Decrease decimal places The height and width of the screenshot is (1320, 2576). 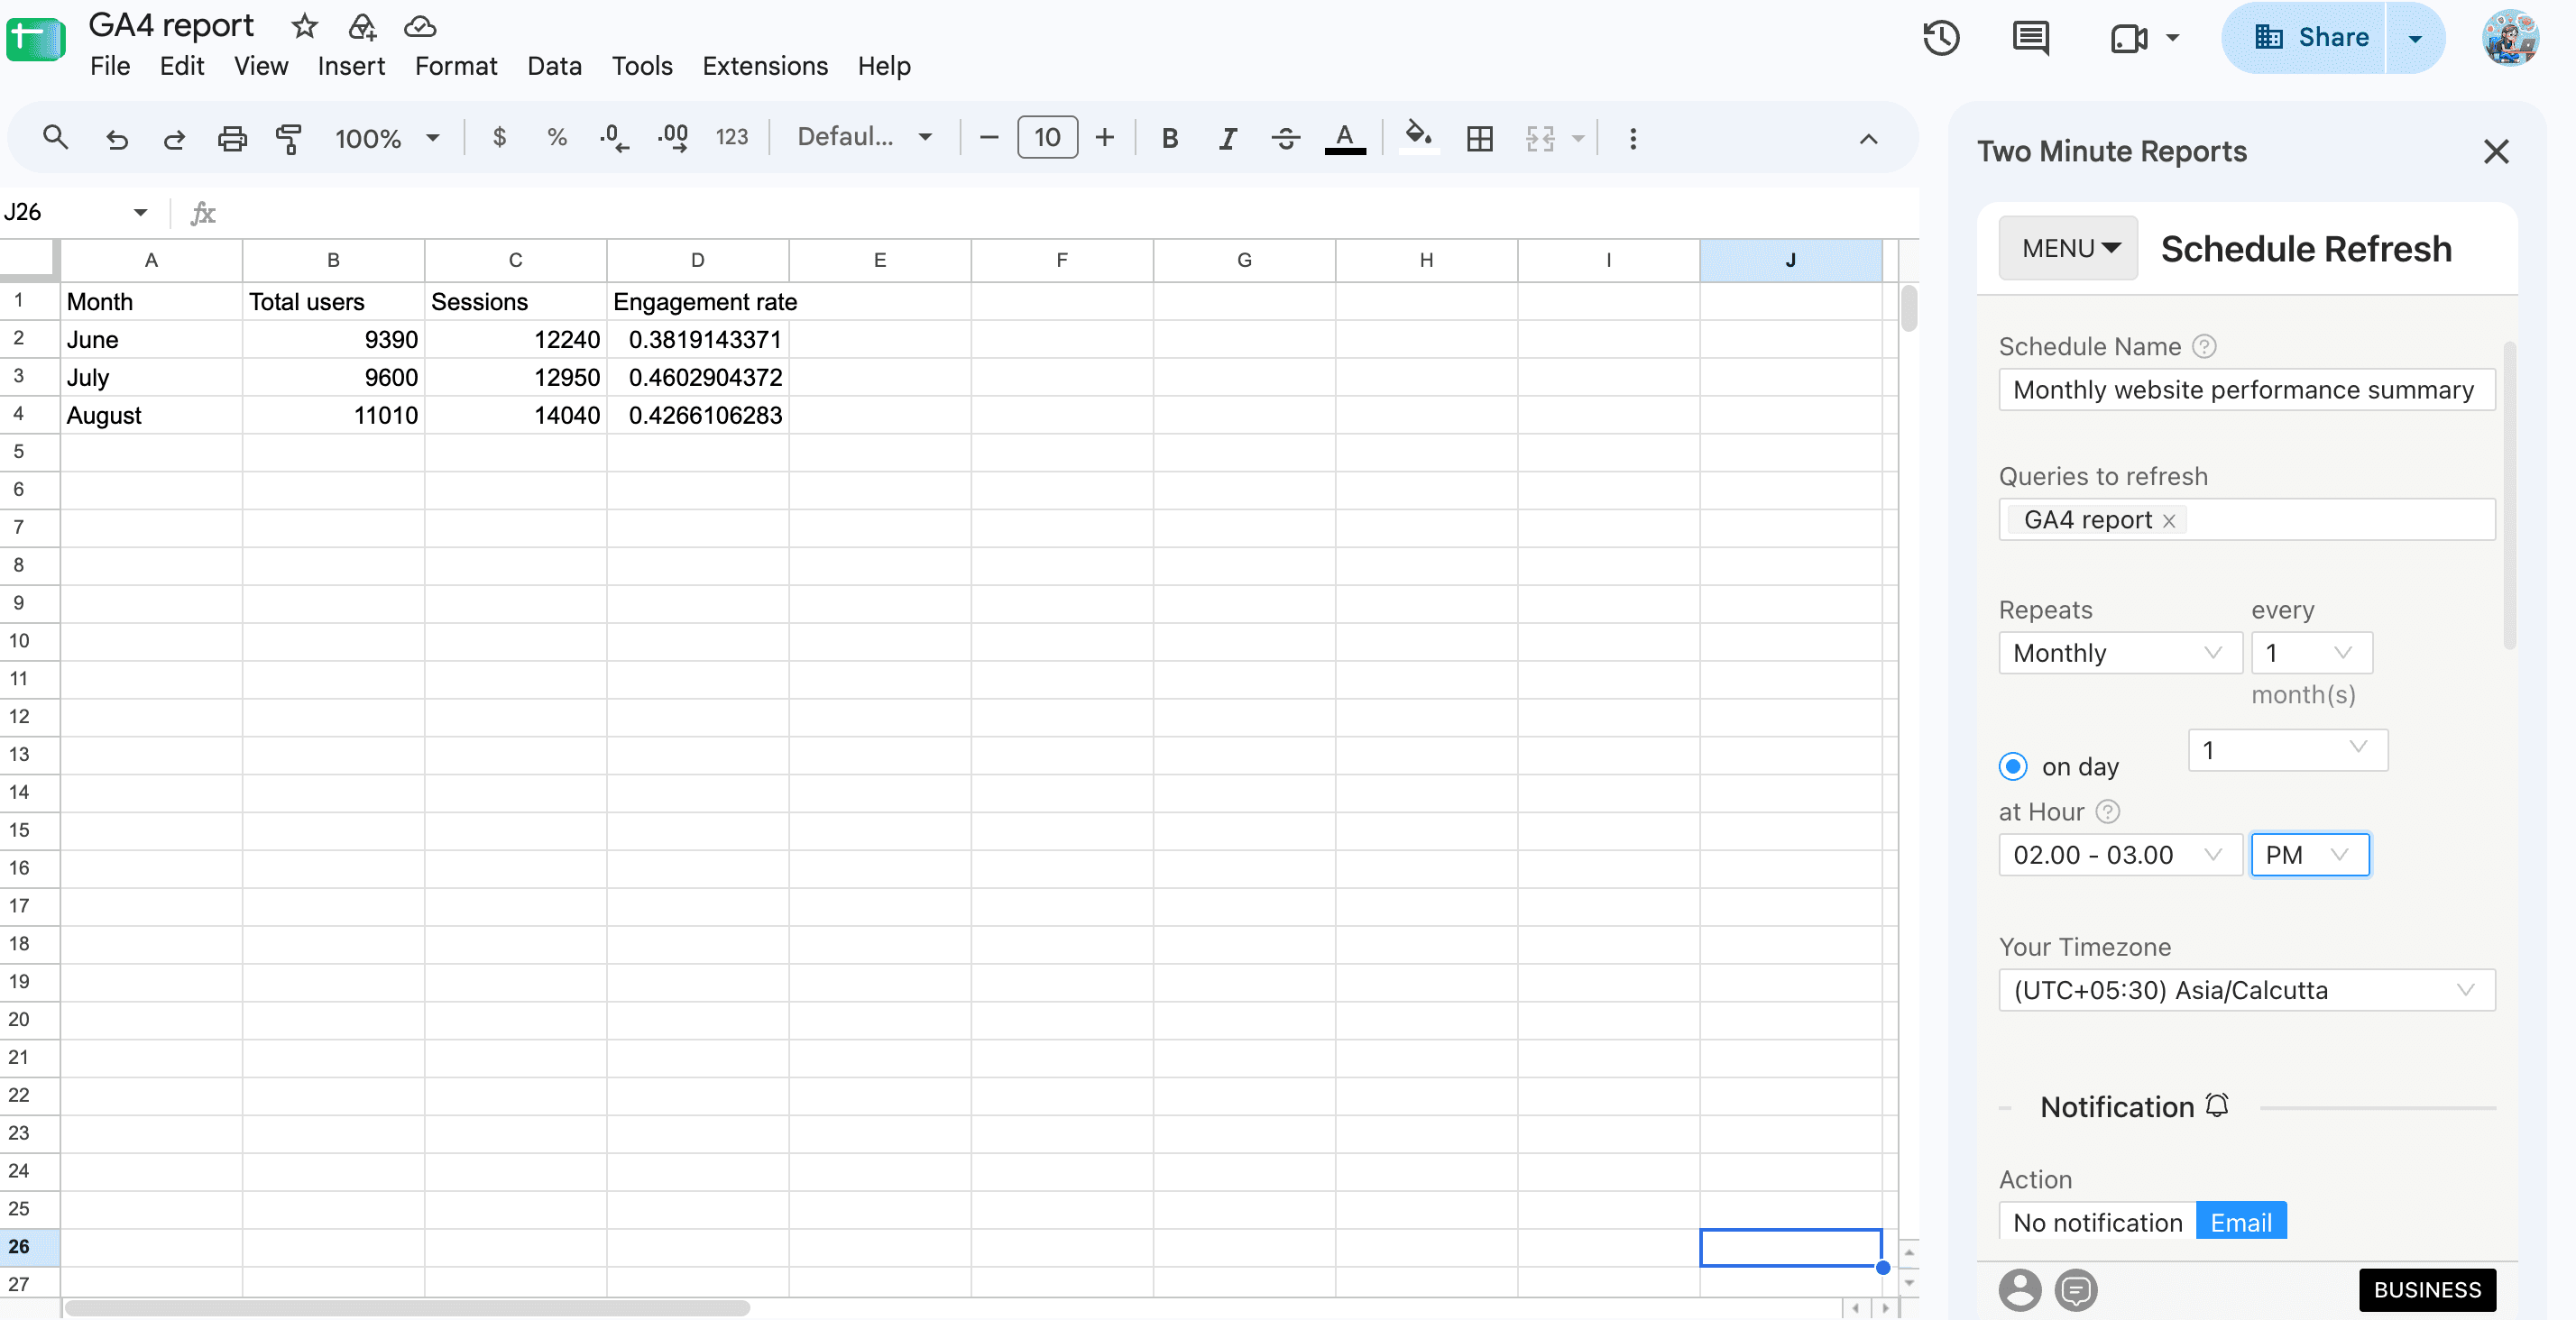(614, 137)
